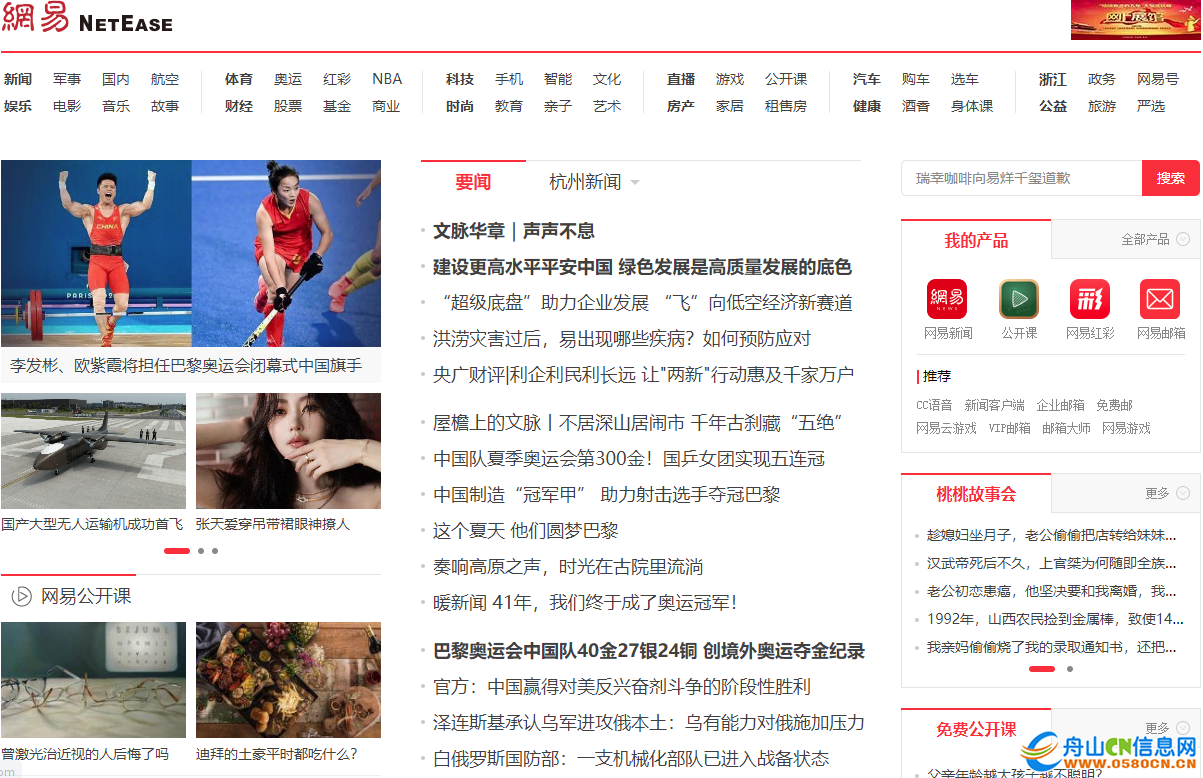
Task: Open the 企业邮箱 recommended link
Action: pyautogui.click(x=1060, y=405)
